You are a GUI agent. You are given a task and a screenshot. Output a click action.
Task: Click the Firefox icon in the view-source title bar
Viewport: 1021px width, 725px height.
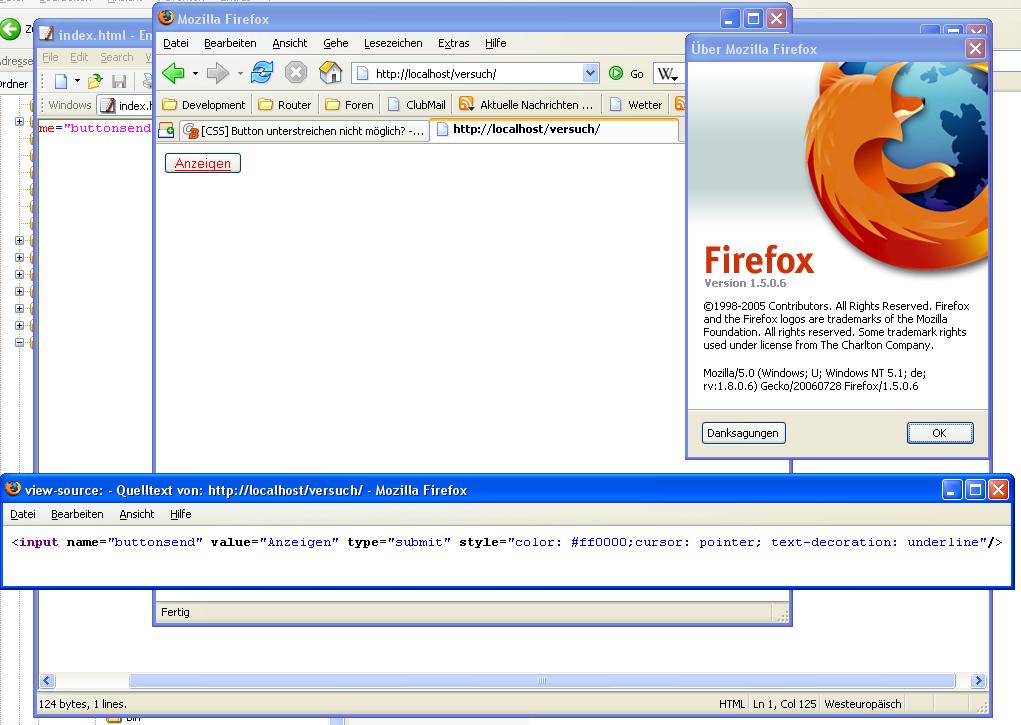pos(13,489)
